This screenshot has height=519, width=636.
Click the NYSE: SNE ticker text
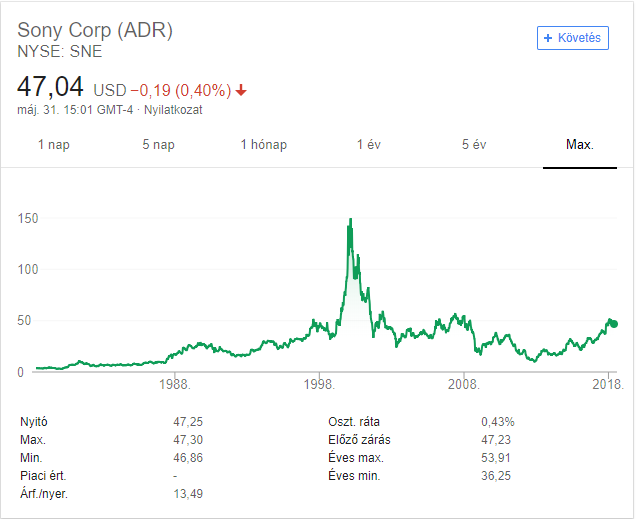point(60,50)
